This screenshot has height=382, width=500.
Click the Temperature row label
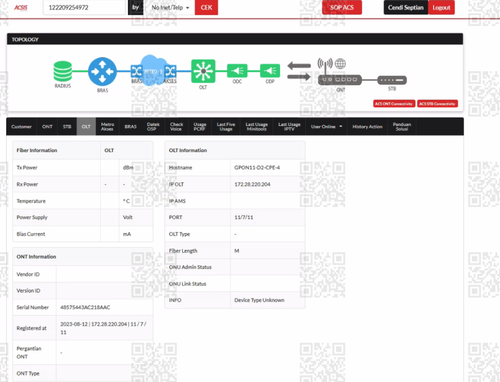coord(31,201)
